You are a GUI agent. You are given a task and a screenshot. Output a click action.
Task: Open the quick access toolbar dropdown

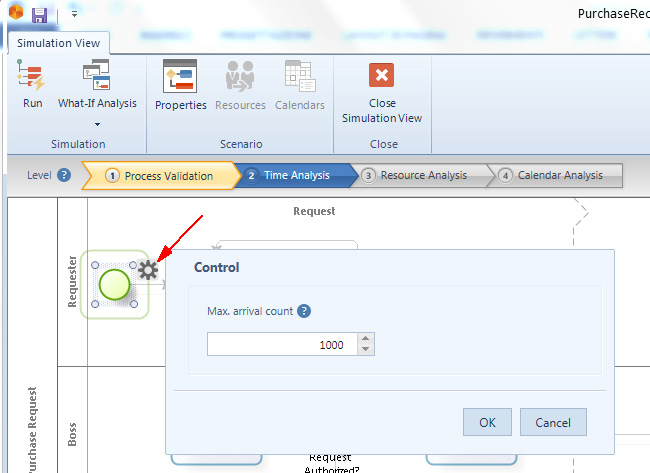[x=74, y=14]
